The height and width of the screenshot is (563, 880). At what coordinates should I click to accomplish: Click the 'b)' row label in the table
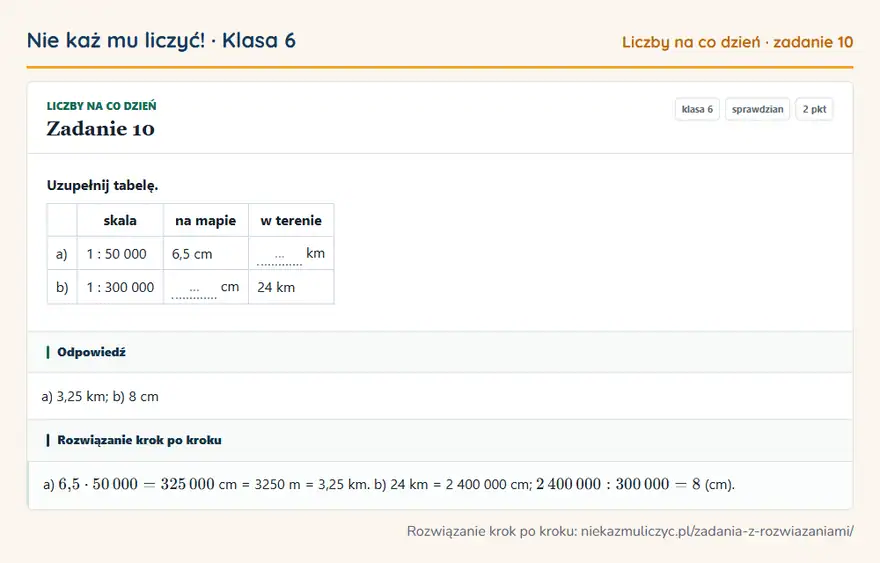(62, 287)
